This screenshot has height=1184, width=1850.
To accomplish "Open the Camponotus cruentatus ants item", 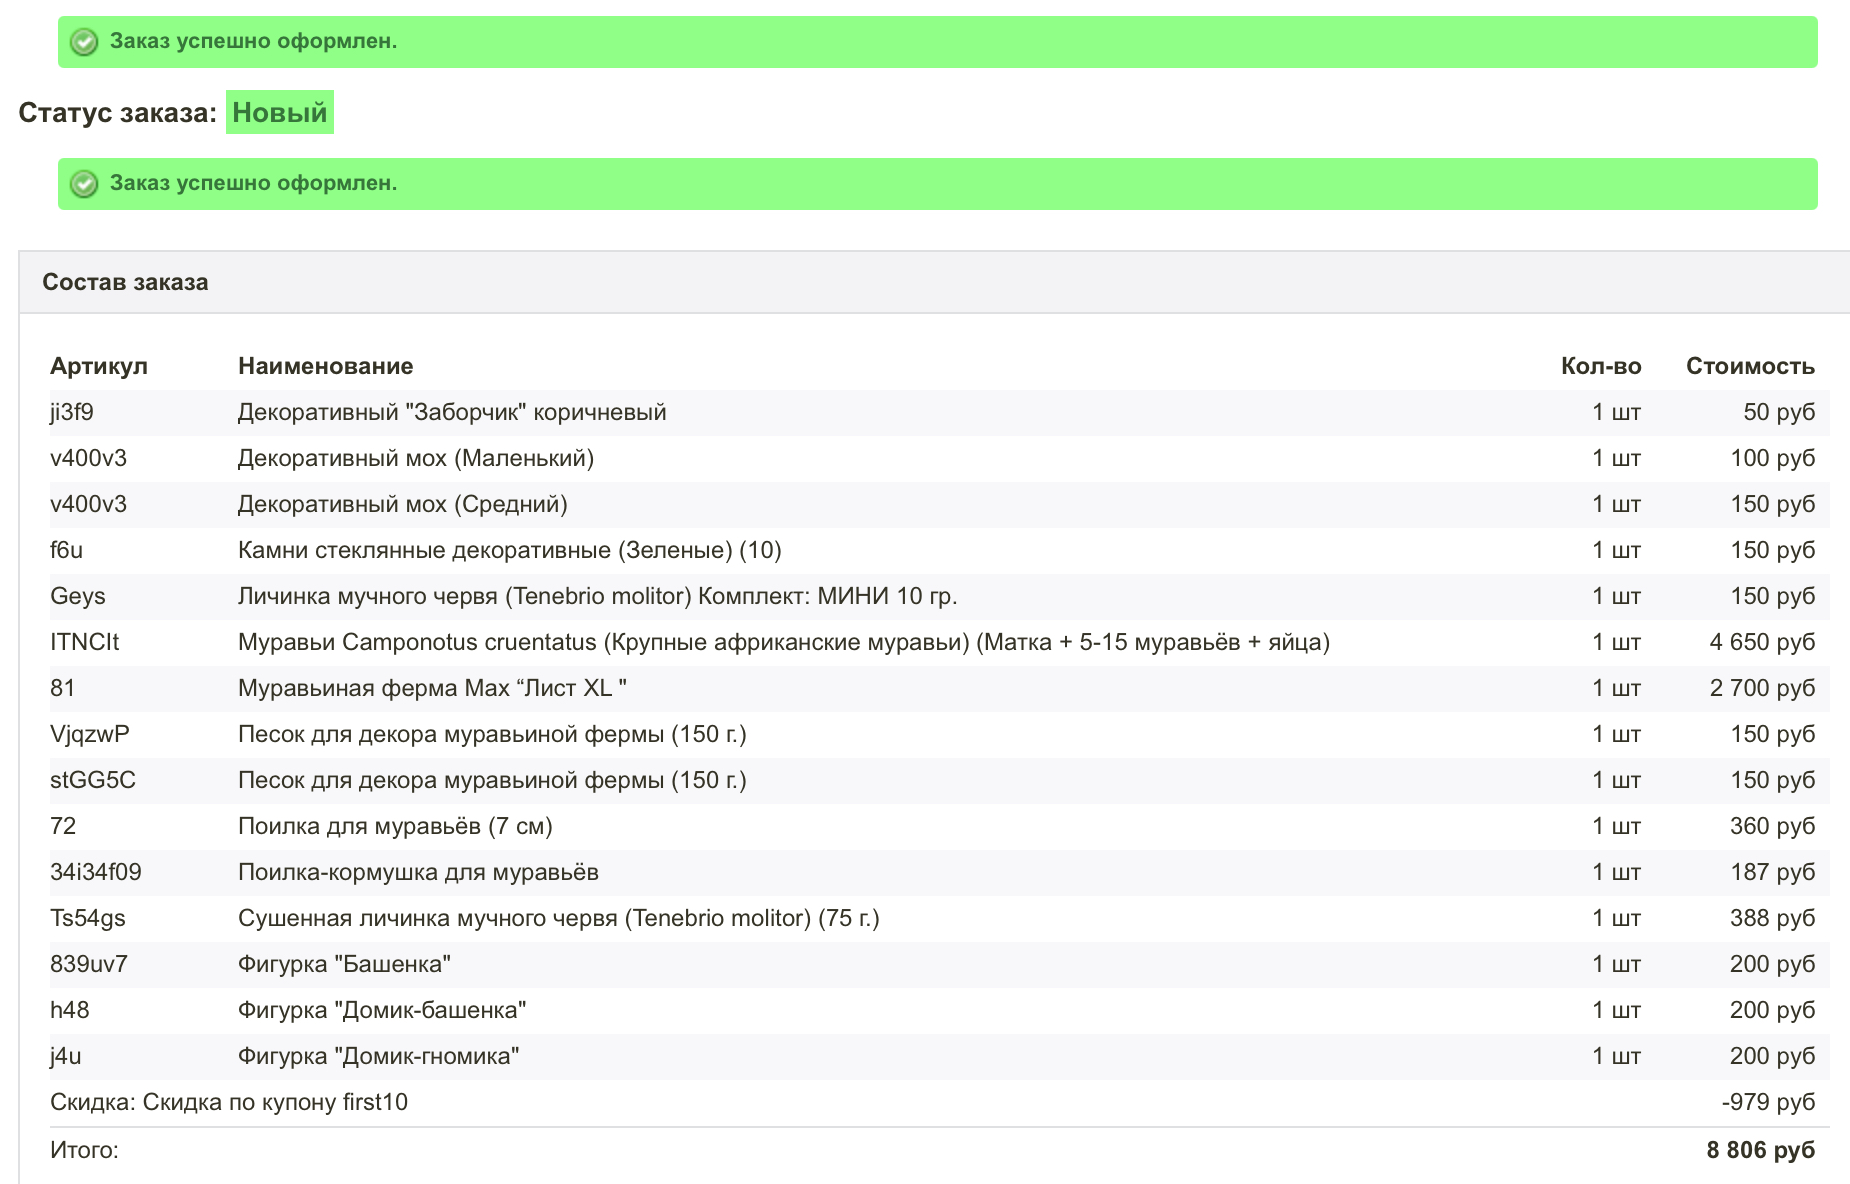I will (x=783, y=642).
